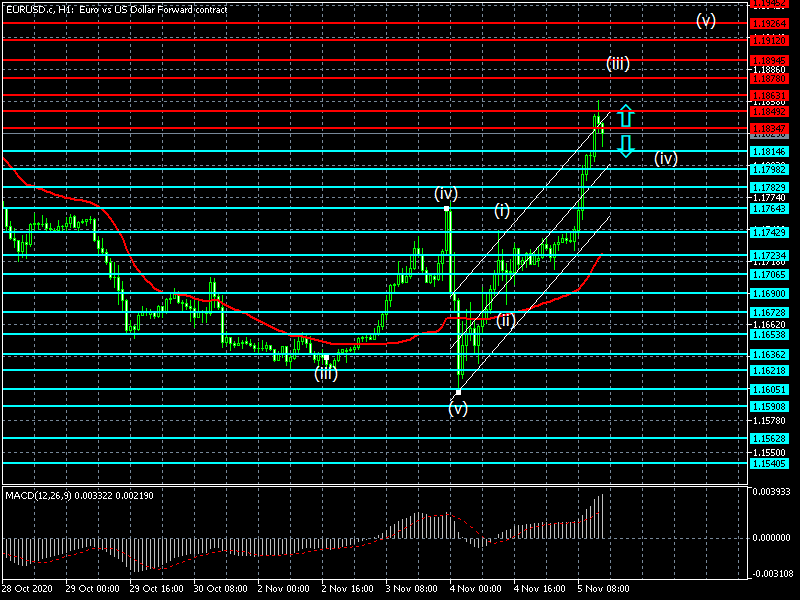
Task: Click the (i) wave label inside the channel
Action: coord(501,210)
